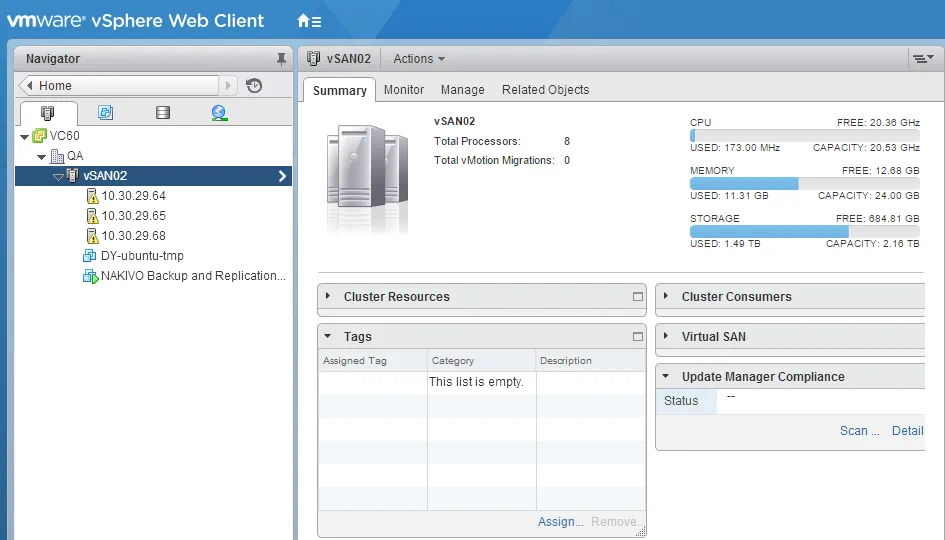Select host 10.30.29.65 in tree
The width and height of the screenshot is (945, 540).
[133, 216]
